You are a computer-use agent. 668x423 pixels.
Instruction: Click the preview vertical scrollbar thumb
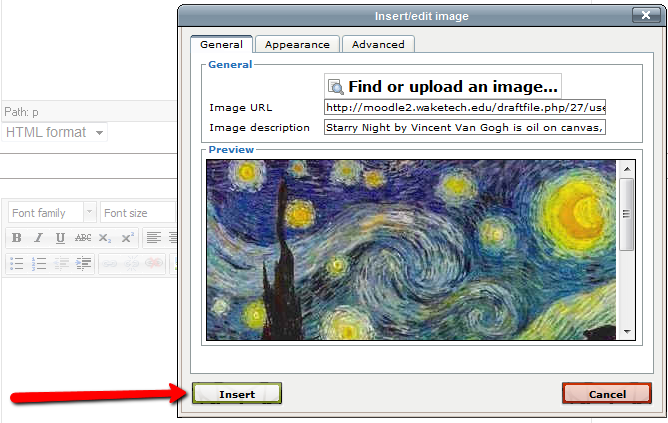(626, 214)
